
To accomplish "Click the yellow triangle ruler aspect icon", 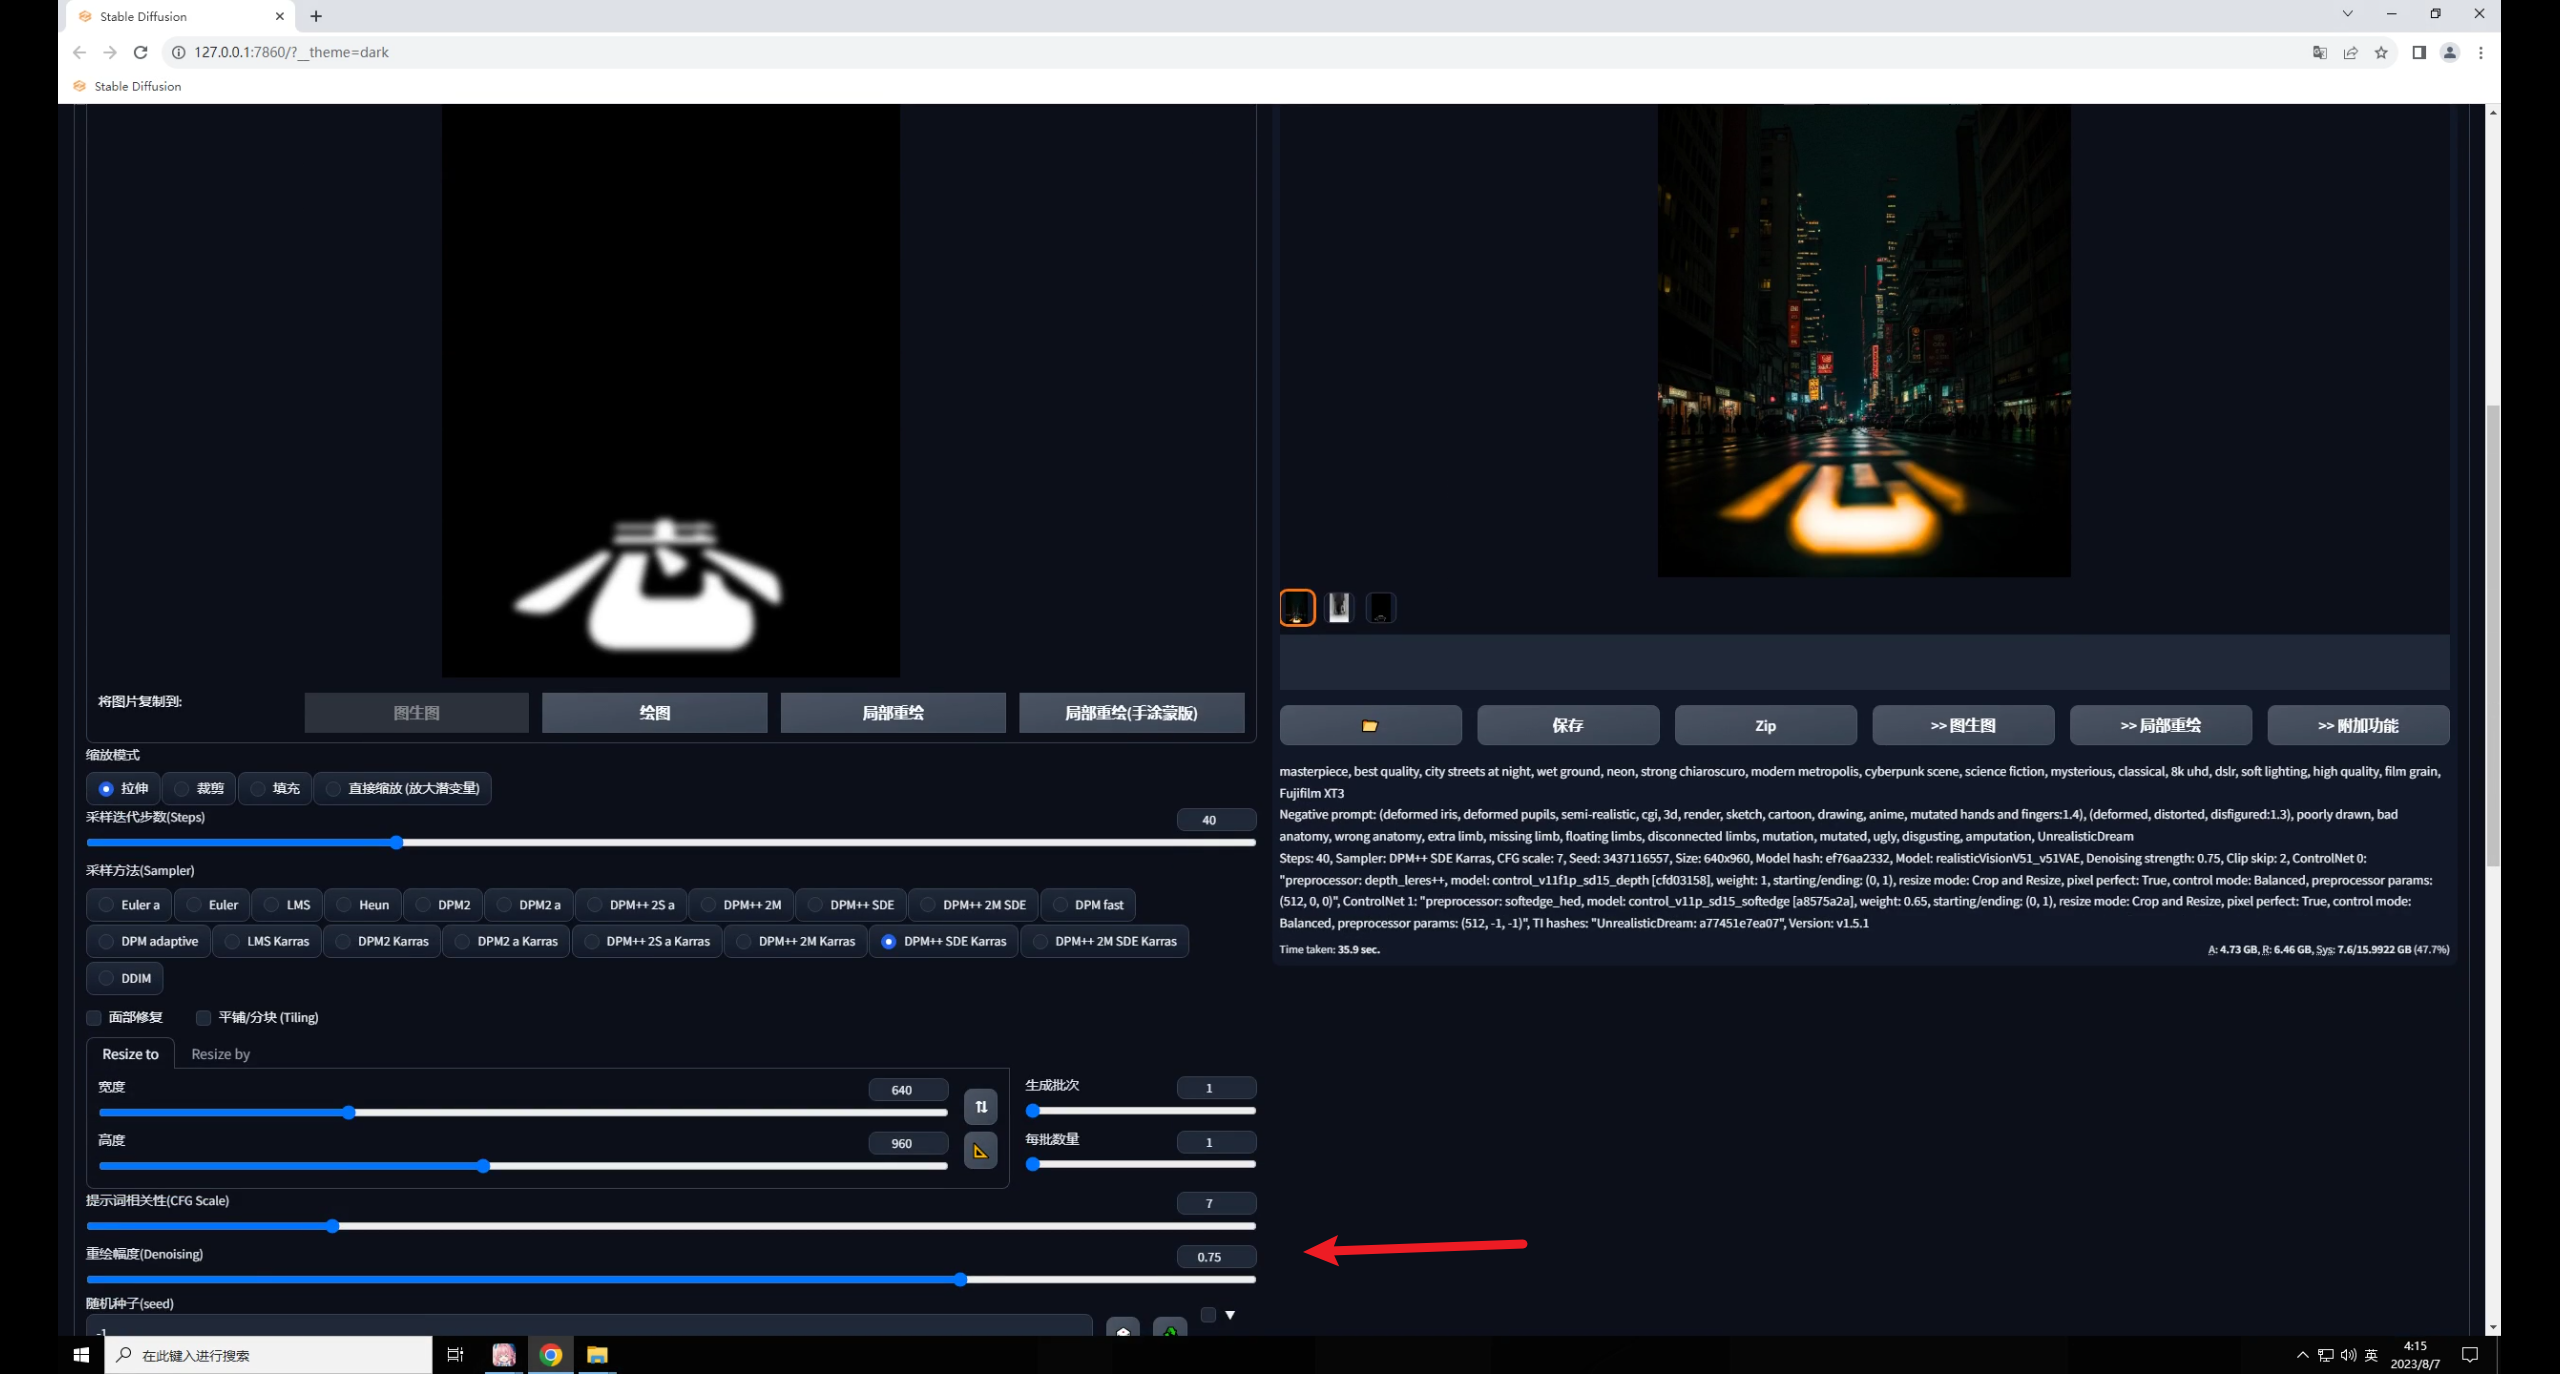I will tap(980, 1150).
